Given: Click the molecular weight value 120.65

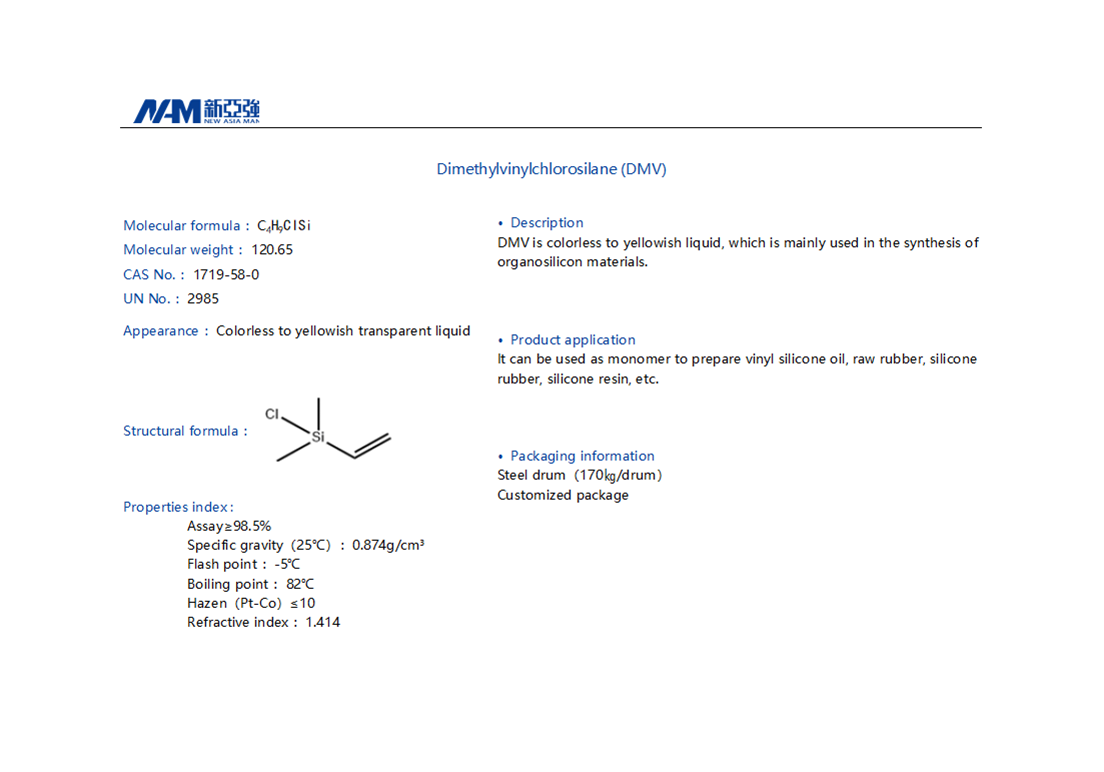Looking at the screenshot, I should pyautogui.click(x=272, y=250).
